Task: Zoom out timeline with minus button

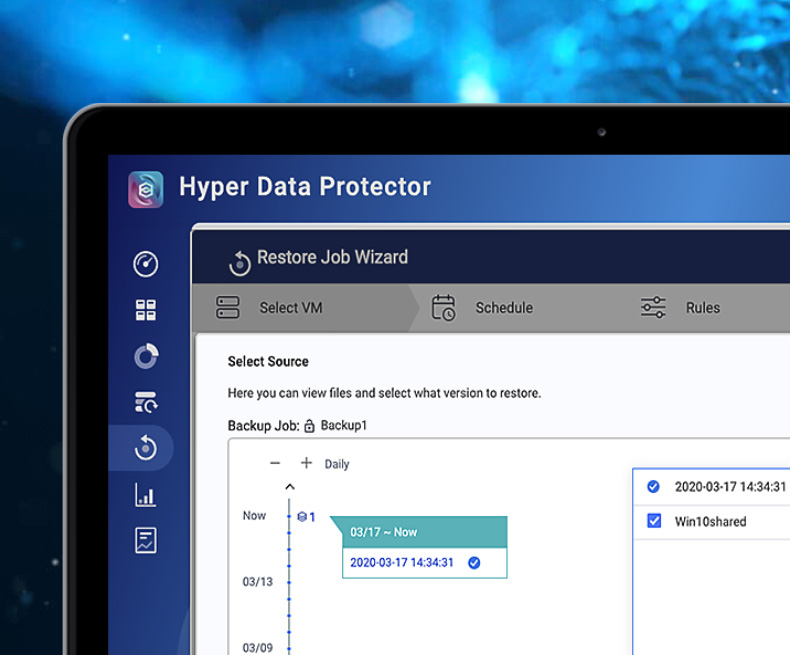Action: (275, 464)
